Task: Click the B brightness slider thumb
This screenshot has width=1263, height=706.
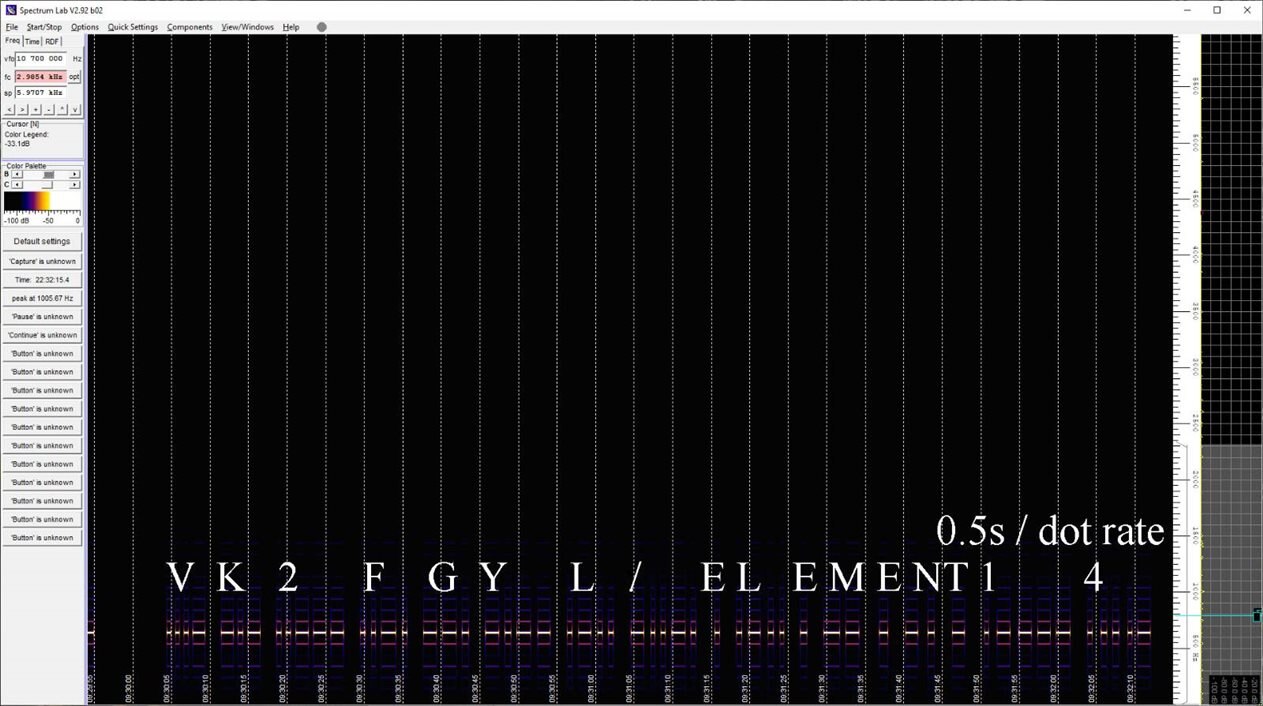Action: (48, 174)
